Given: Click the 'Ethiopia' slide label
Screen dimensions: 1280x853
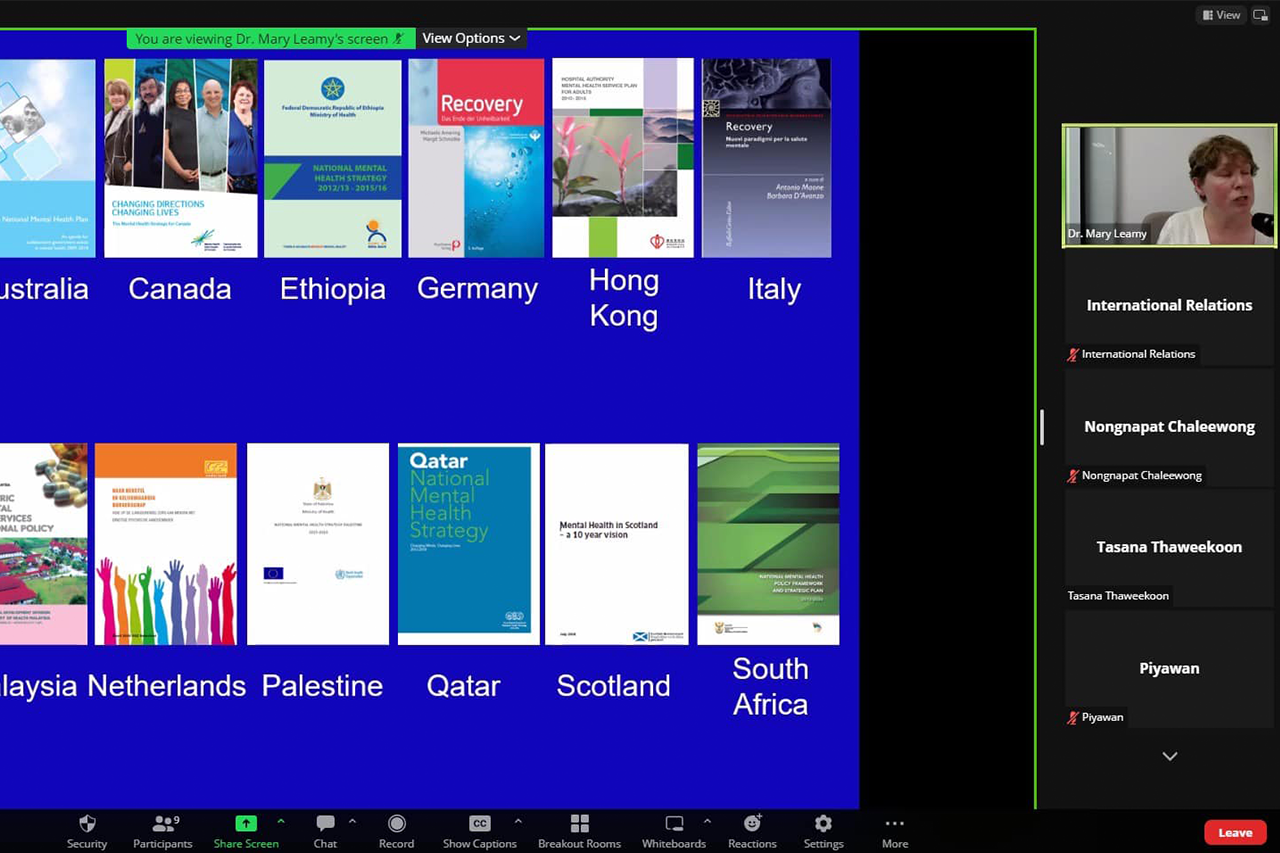Looking at the screenshot, I should tap(332, 289).
